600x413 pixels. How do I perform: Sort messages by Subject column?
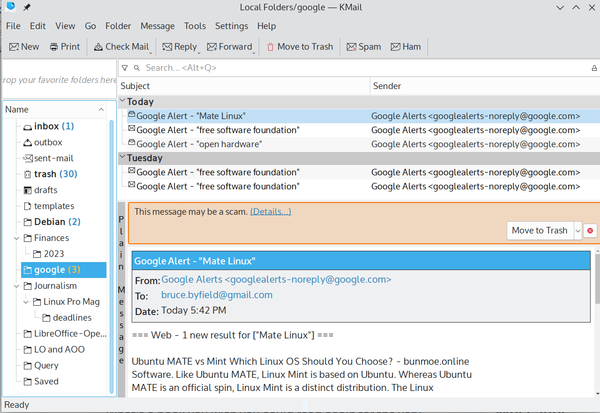[x=244, y=86]
